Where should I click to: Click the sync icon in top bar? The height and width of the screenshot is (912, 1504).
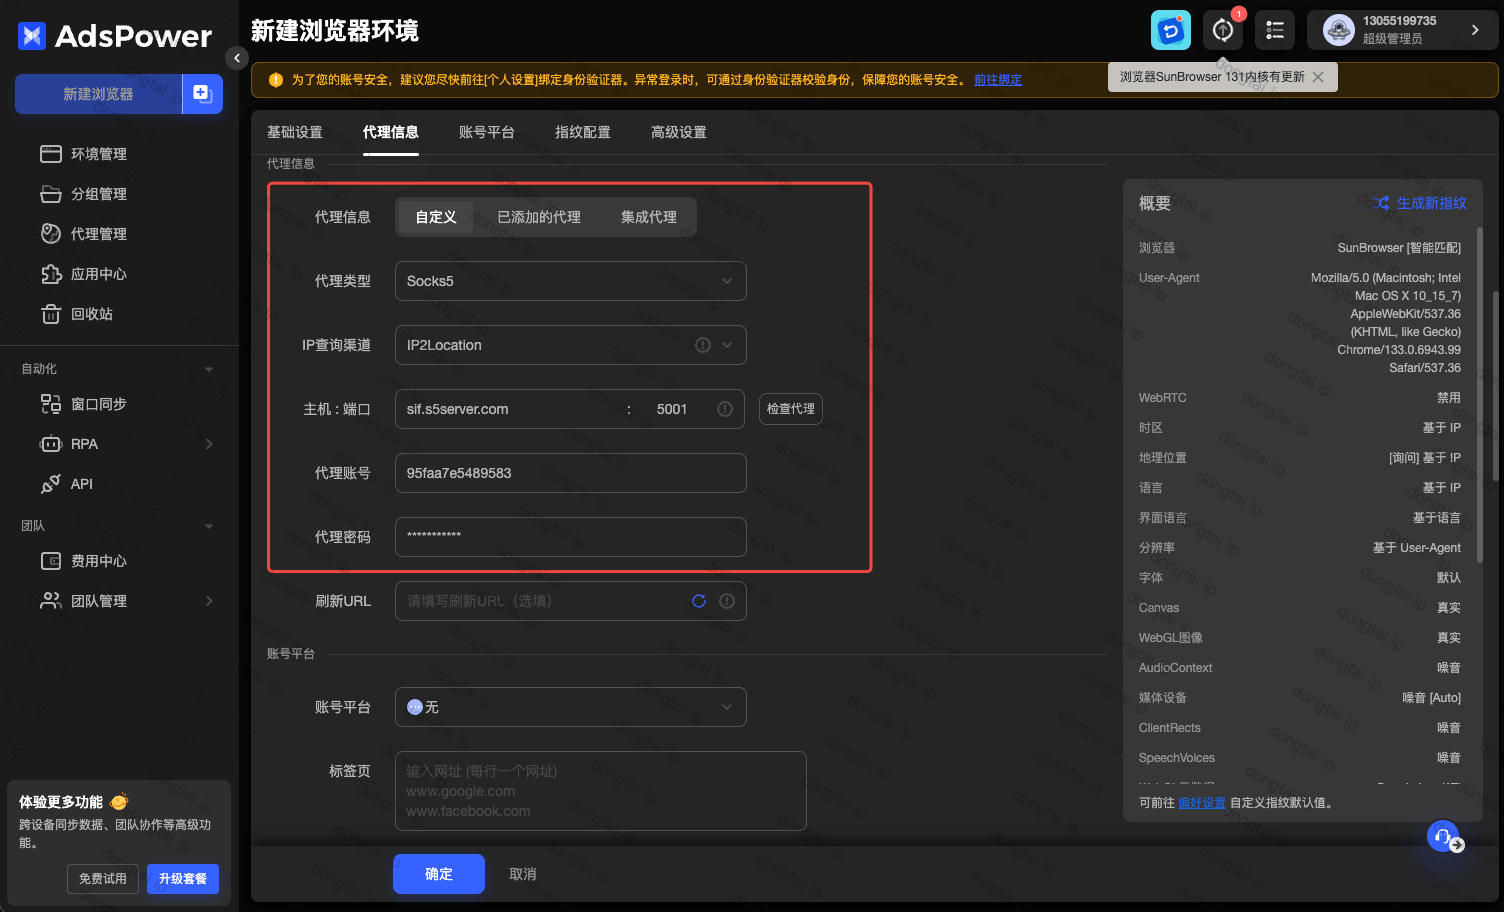1171,31
